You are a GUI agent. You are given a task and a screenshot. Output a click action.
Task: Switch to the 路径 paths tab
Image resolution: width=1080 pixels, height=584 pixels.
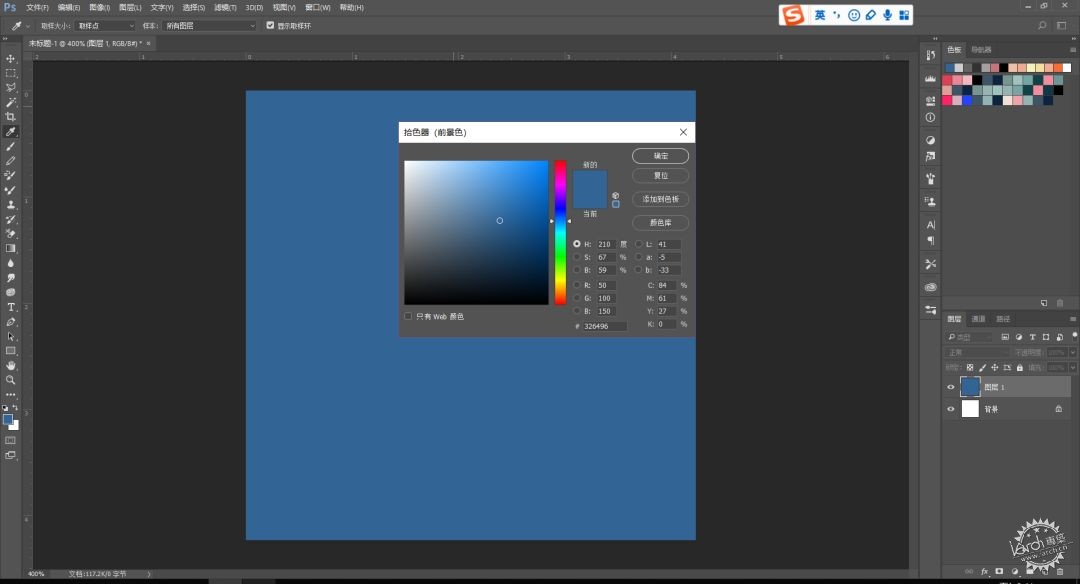point(1003,319)
